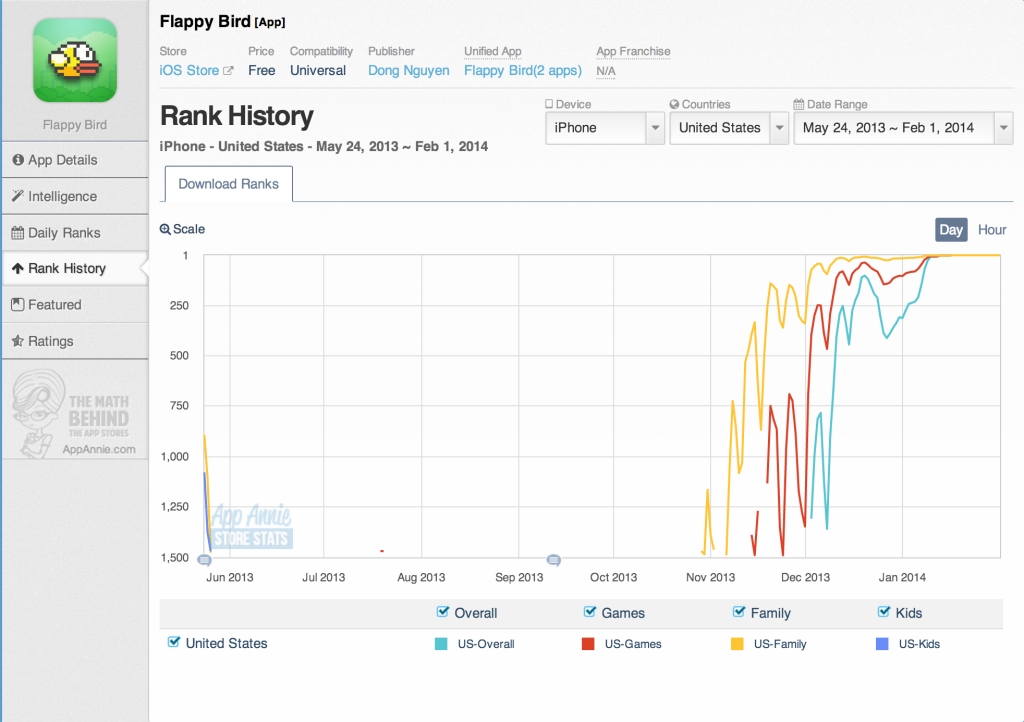Switch the chart to Day view
1024x722 pixels.
coord(951,230)
